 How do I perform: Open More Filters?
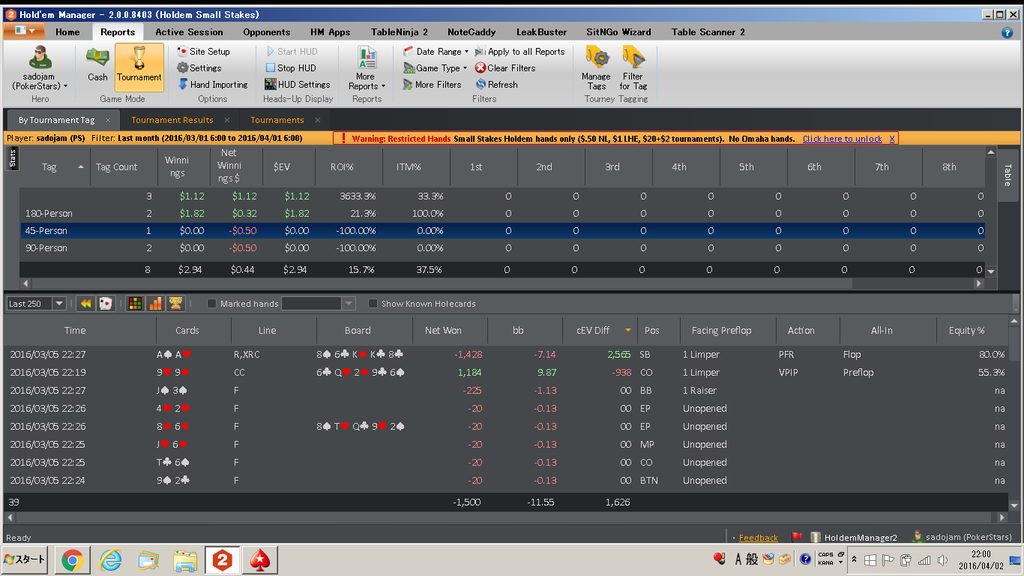tap(432, 84)
